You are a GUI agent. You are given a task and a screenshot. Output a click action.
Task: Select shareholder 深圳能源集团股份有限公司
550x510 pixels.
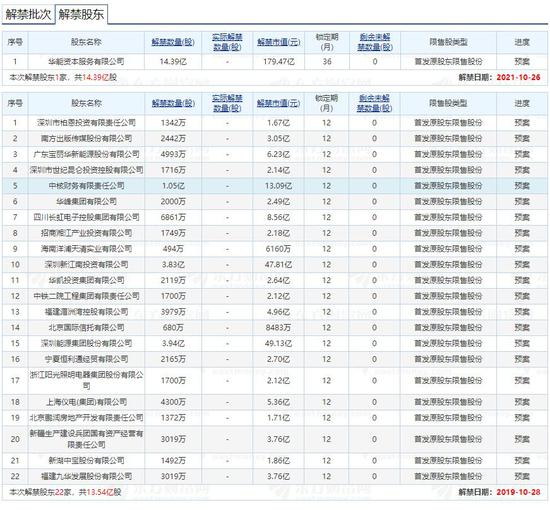pos(86,343)
